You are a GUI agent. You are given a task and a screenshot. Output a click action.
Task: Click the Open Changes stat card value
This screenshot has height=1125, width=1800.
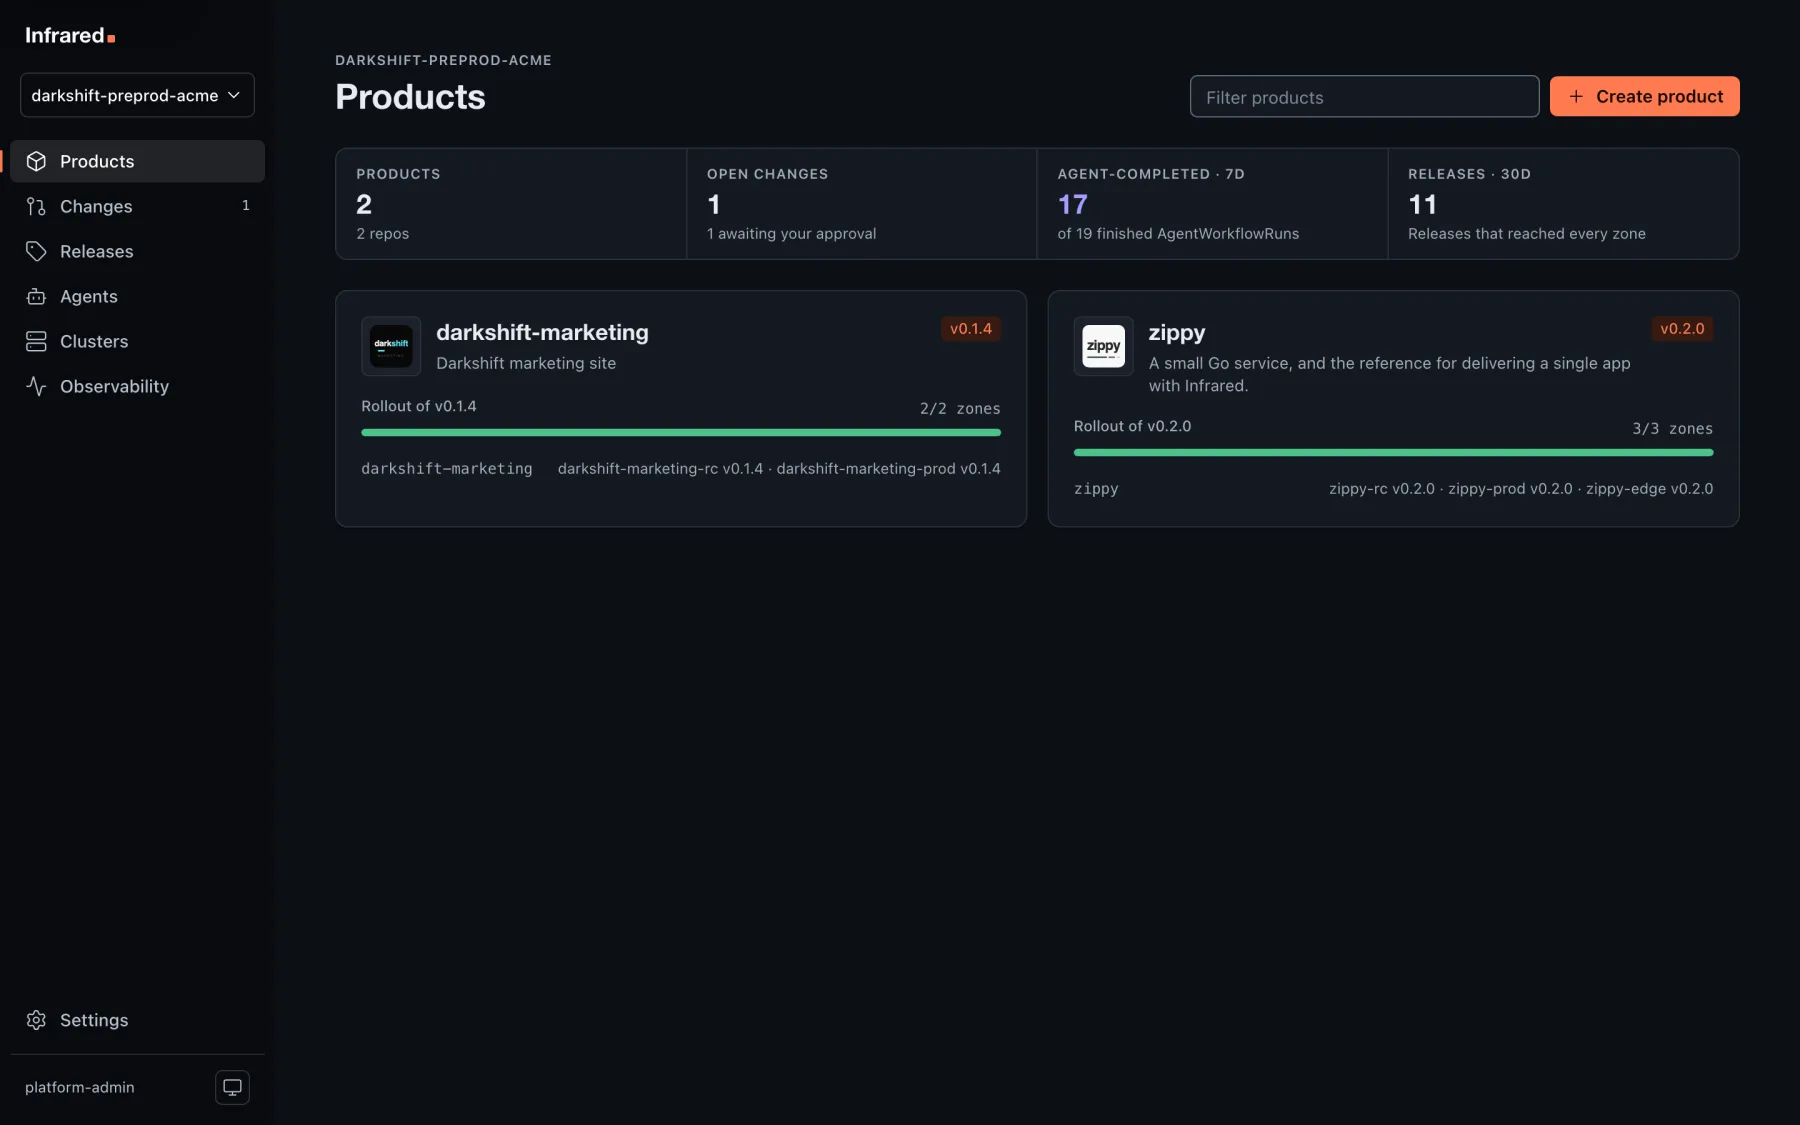714,204
